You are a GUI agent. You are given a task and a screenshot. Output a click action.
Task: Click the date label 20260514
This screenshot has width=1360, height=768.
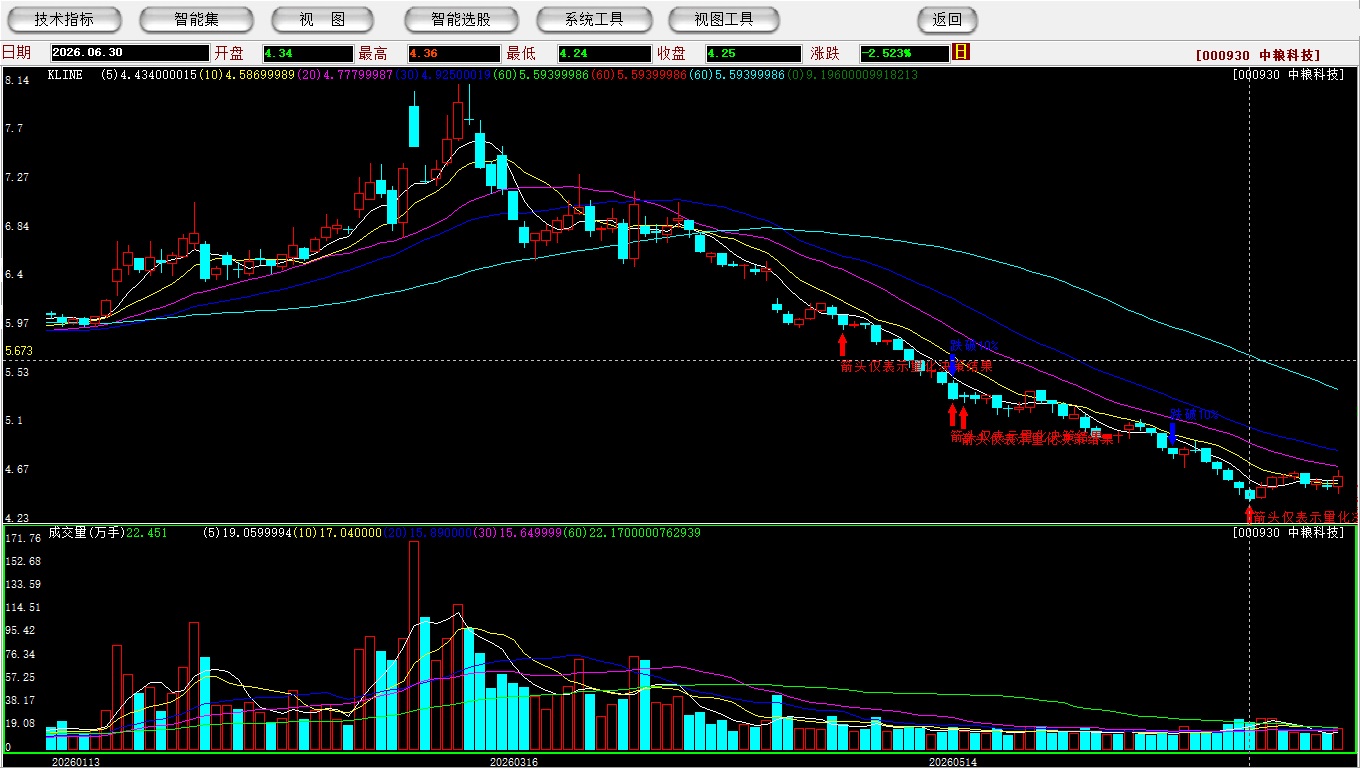click(954, 762)
